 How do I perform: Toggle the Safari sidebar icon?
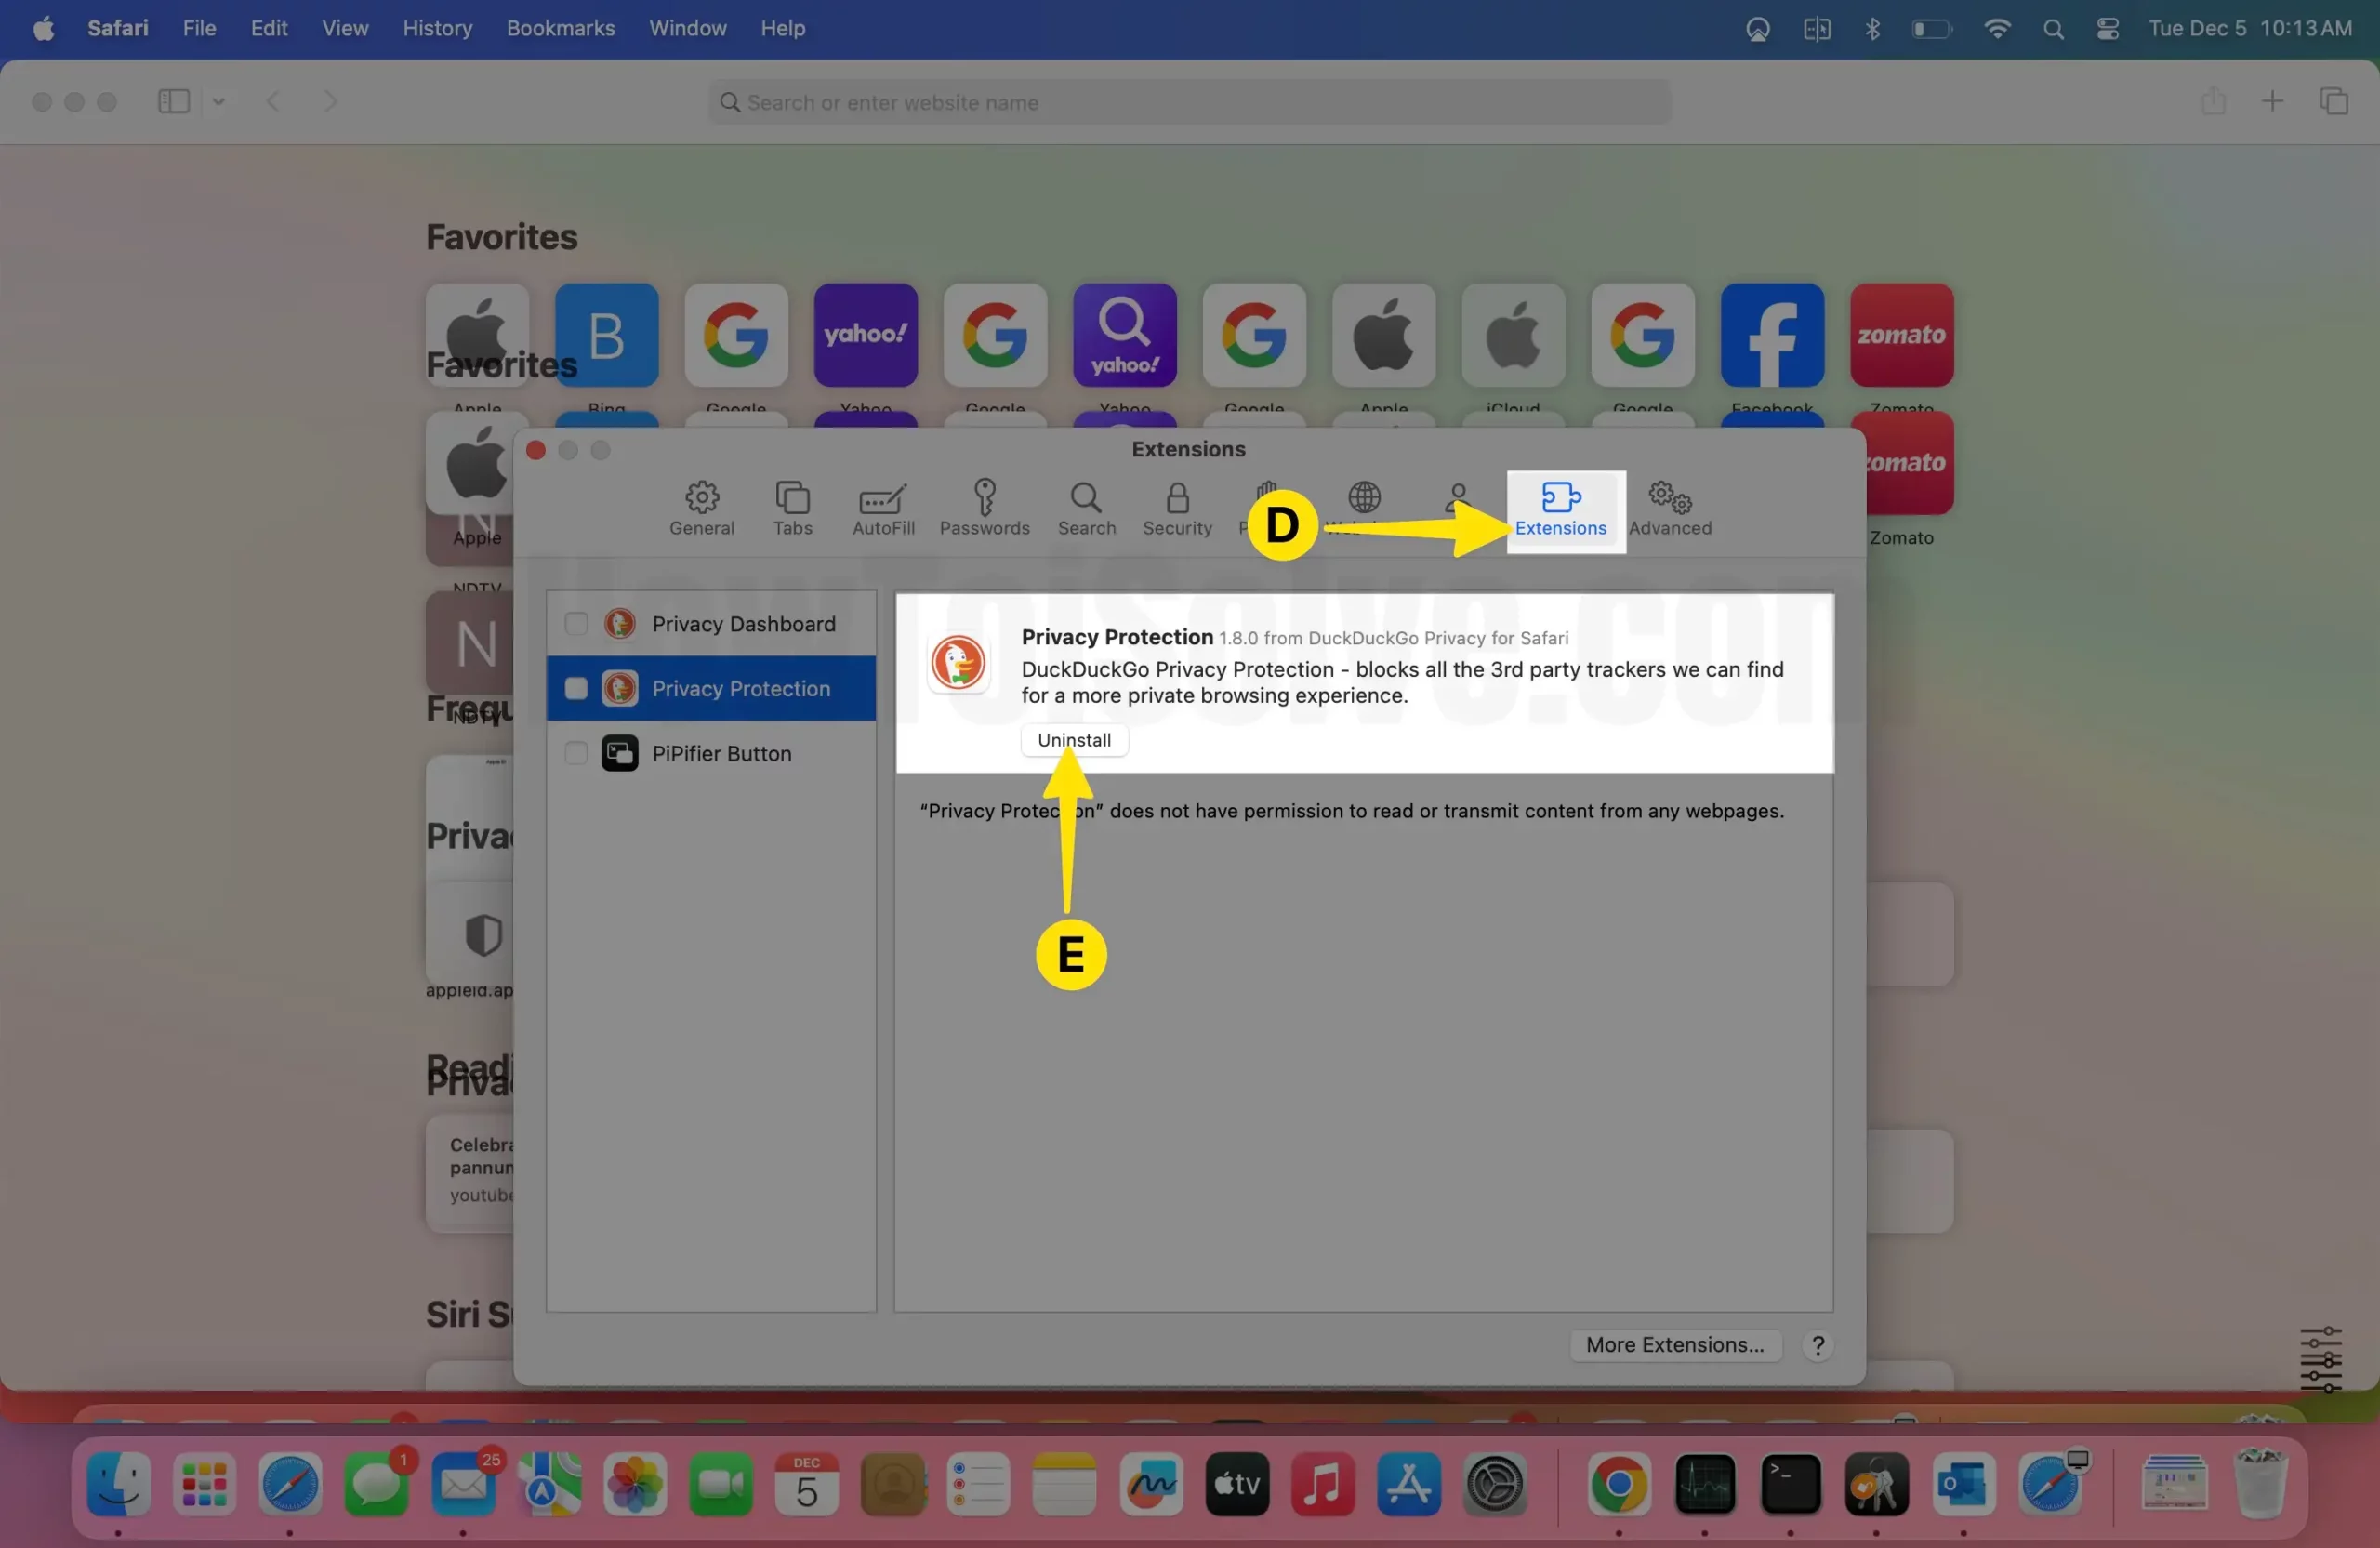coord(174,101)
